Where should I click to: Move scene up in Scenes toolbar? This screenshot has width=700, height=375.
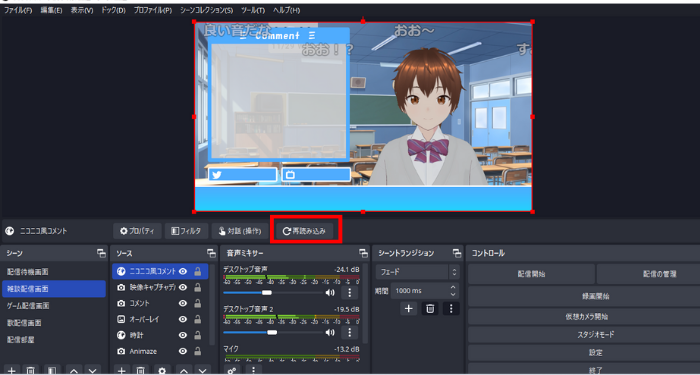click(74, 370)
